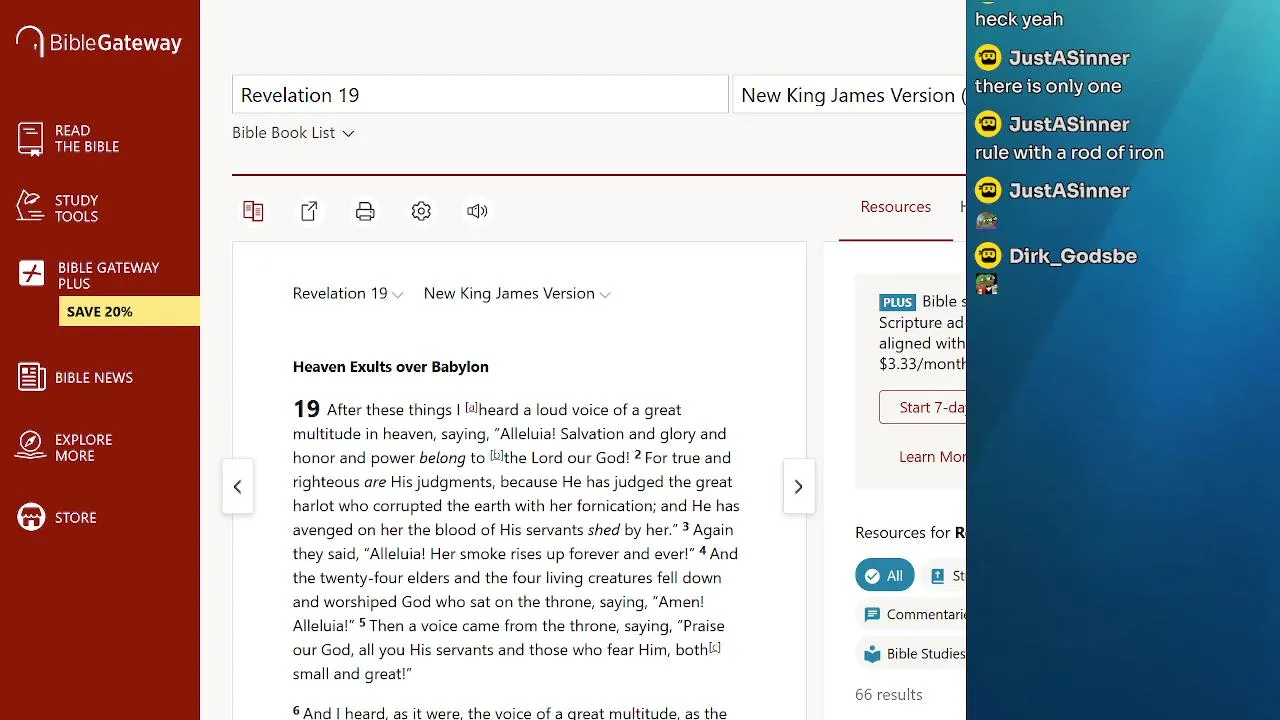The image size is (1280, 720).
Task: Open Bible Gateway Plus menu item
Action: pyautogui.click(x=108, y=275)
